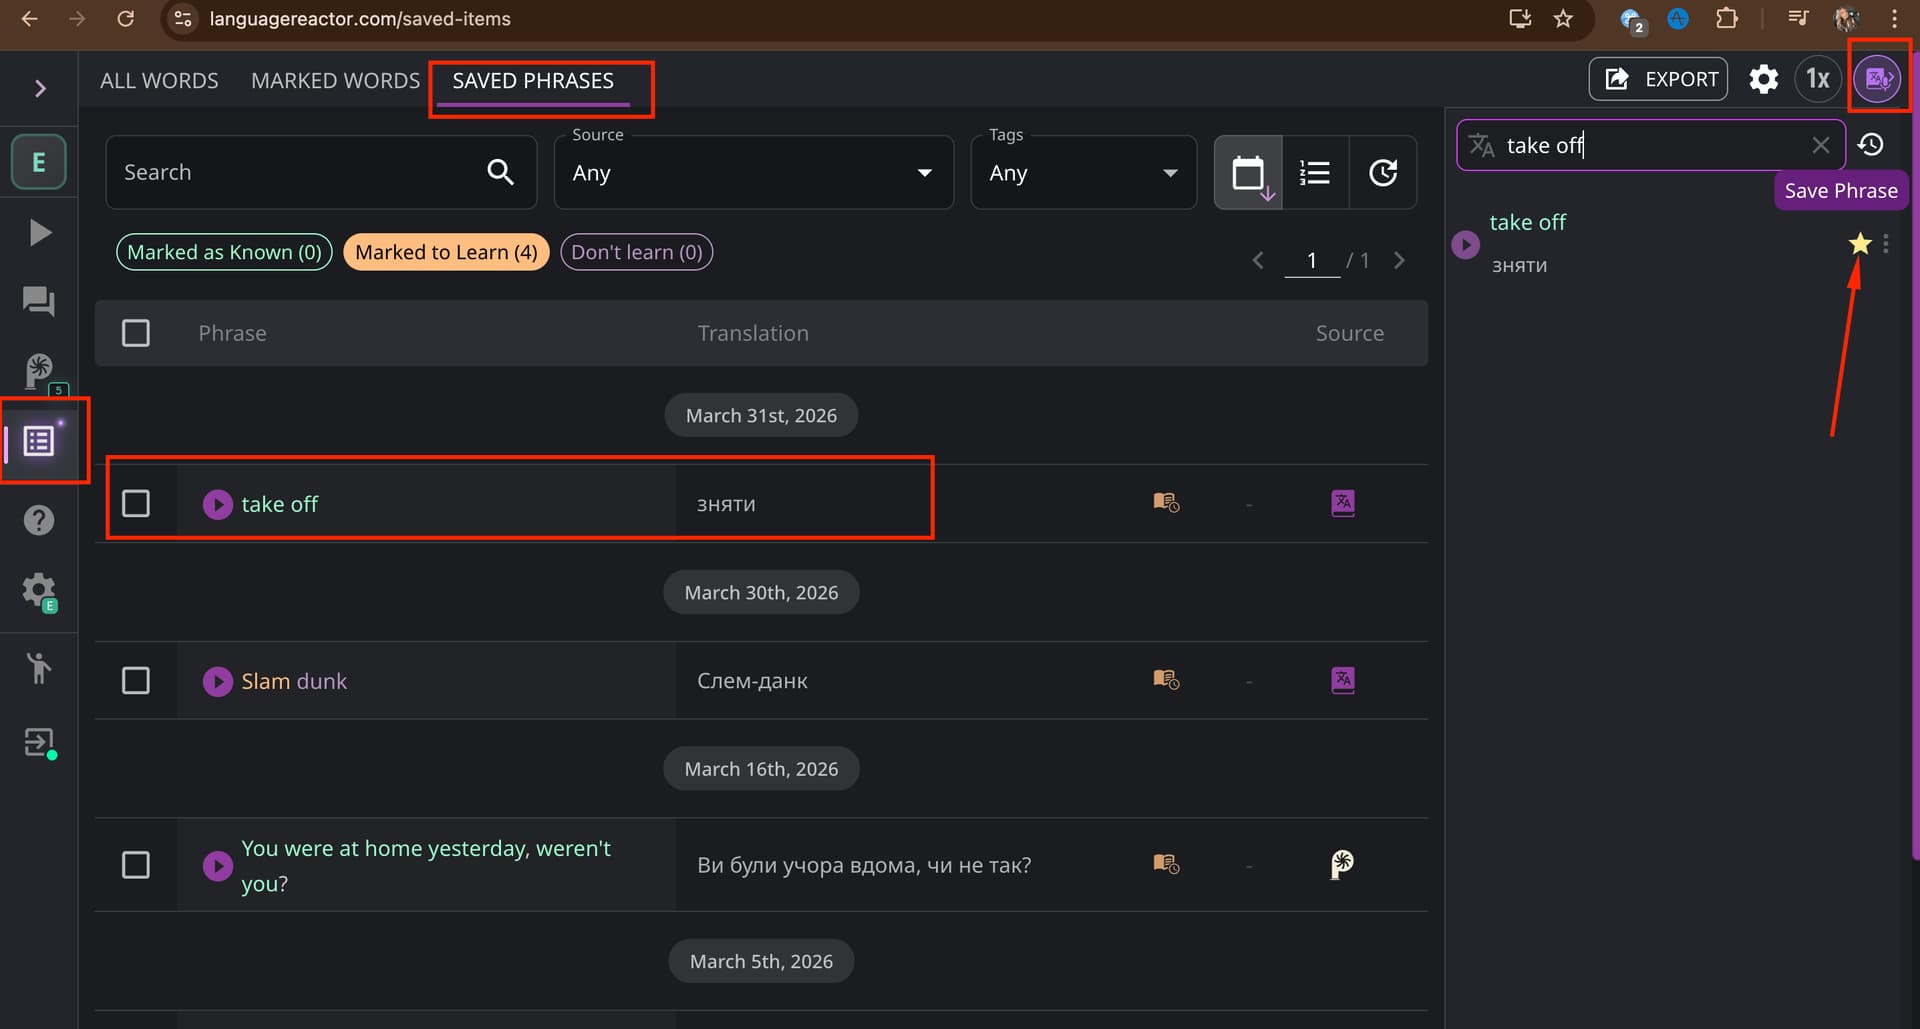
Task: Play audio for 'Slam dunk' phrase
Action: coord(217,682)
